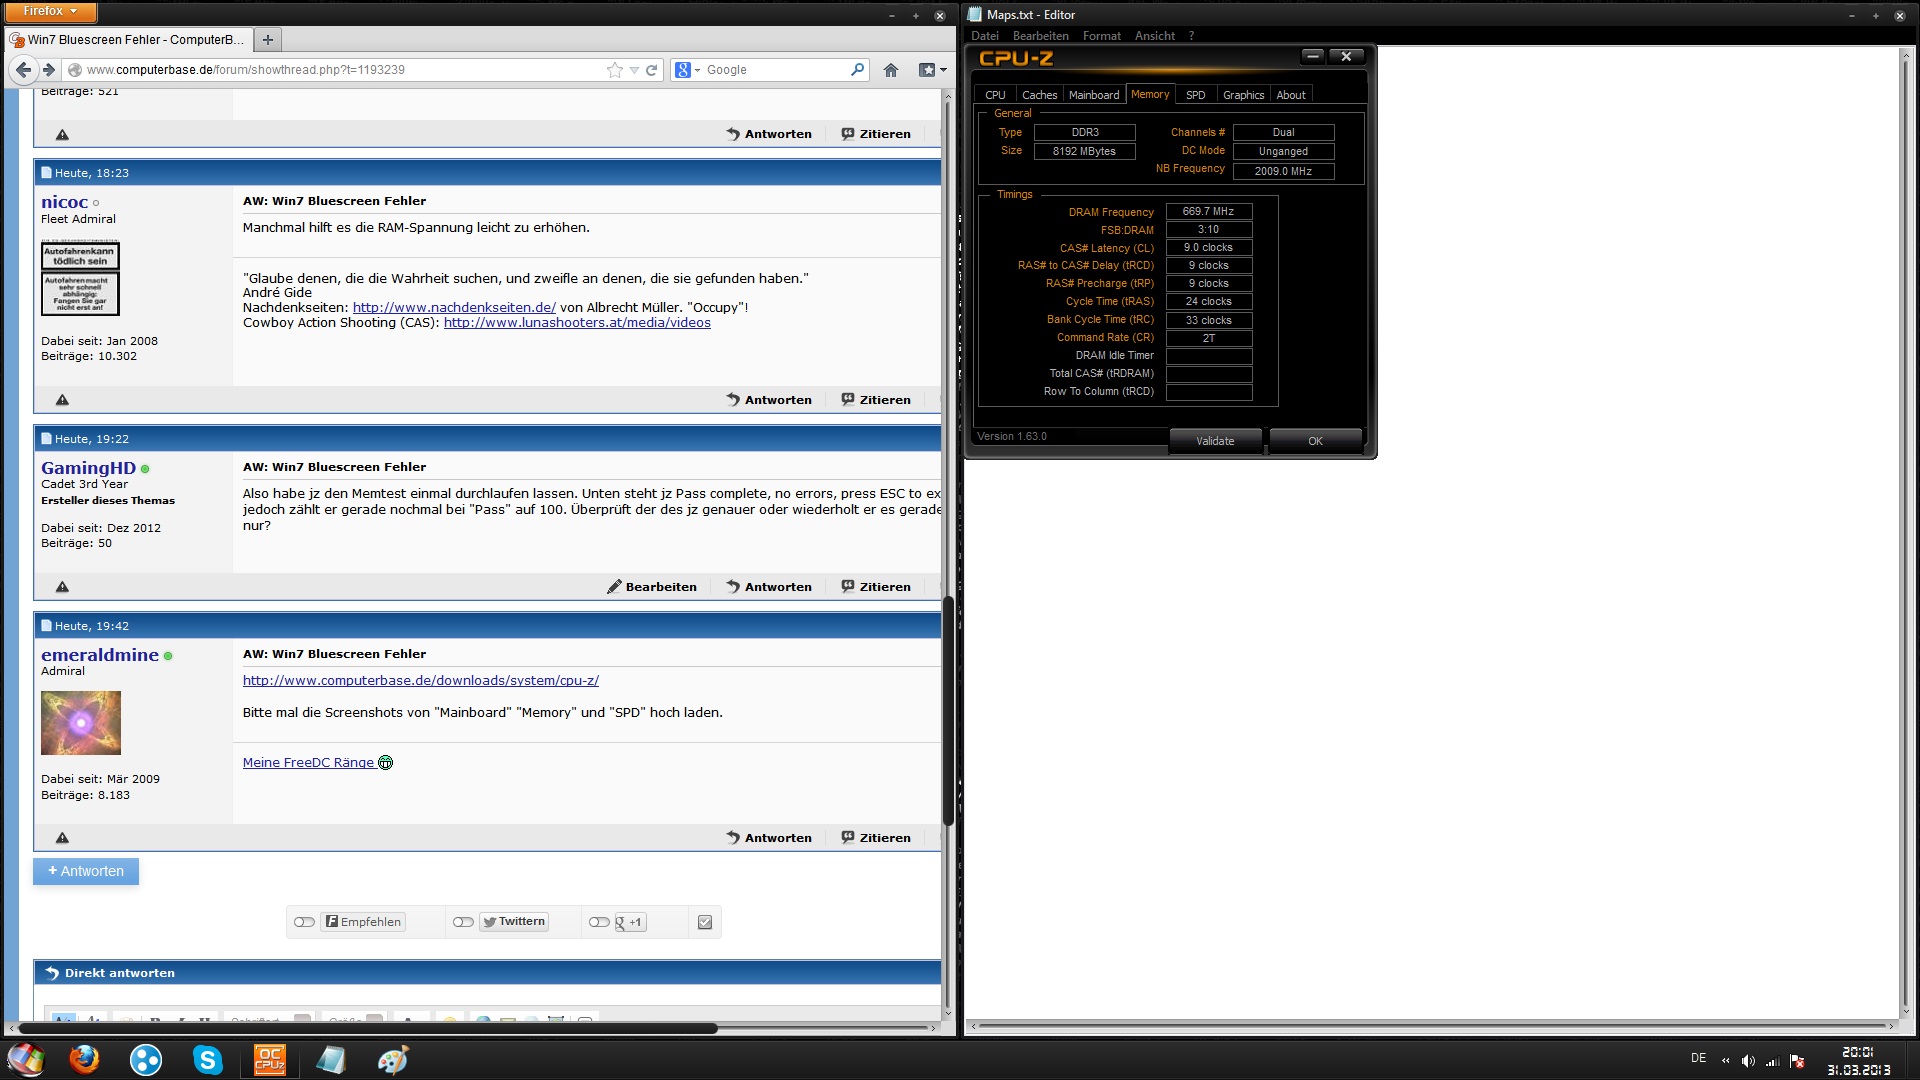Viewport: 1920px width, 1080px height.
Task: Enable the Twittern share toggle
Action: [x=463, y=922]
